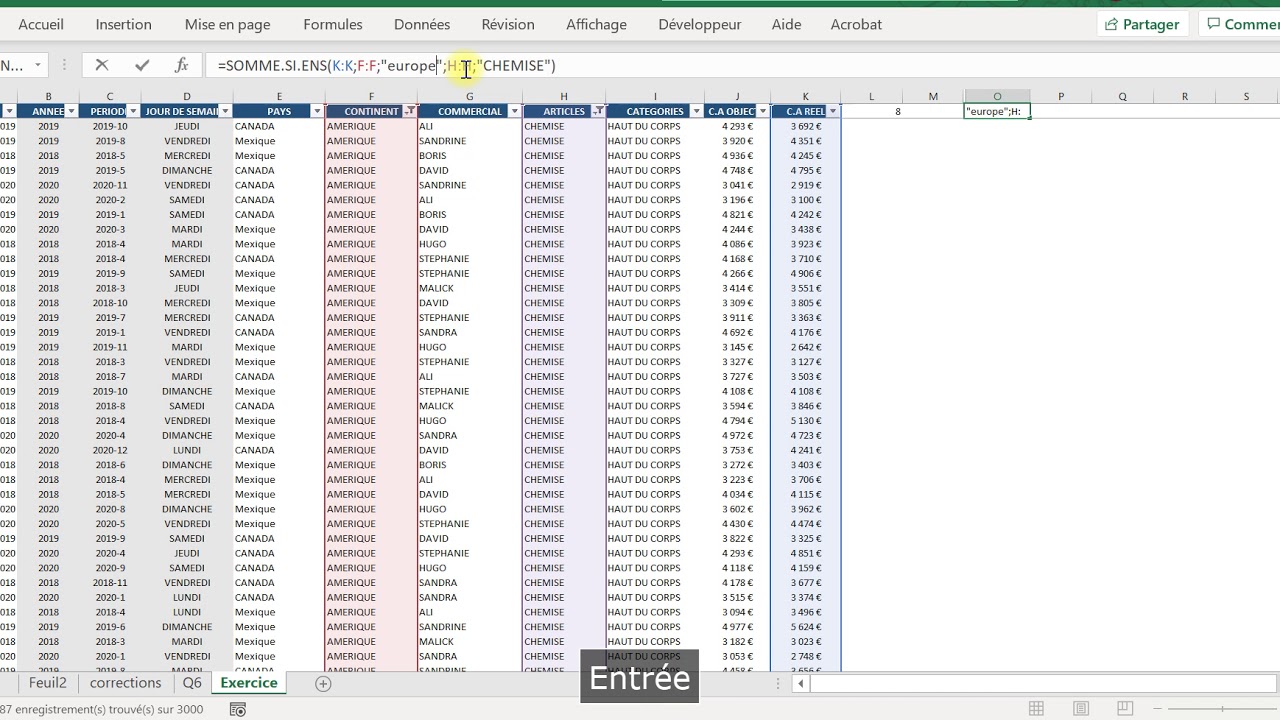This screenshot has width=1280, height=720.
Task: Click the 5 624 € cell in C.A REEL
Action: tap(805, 627)
